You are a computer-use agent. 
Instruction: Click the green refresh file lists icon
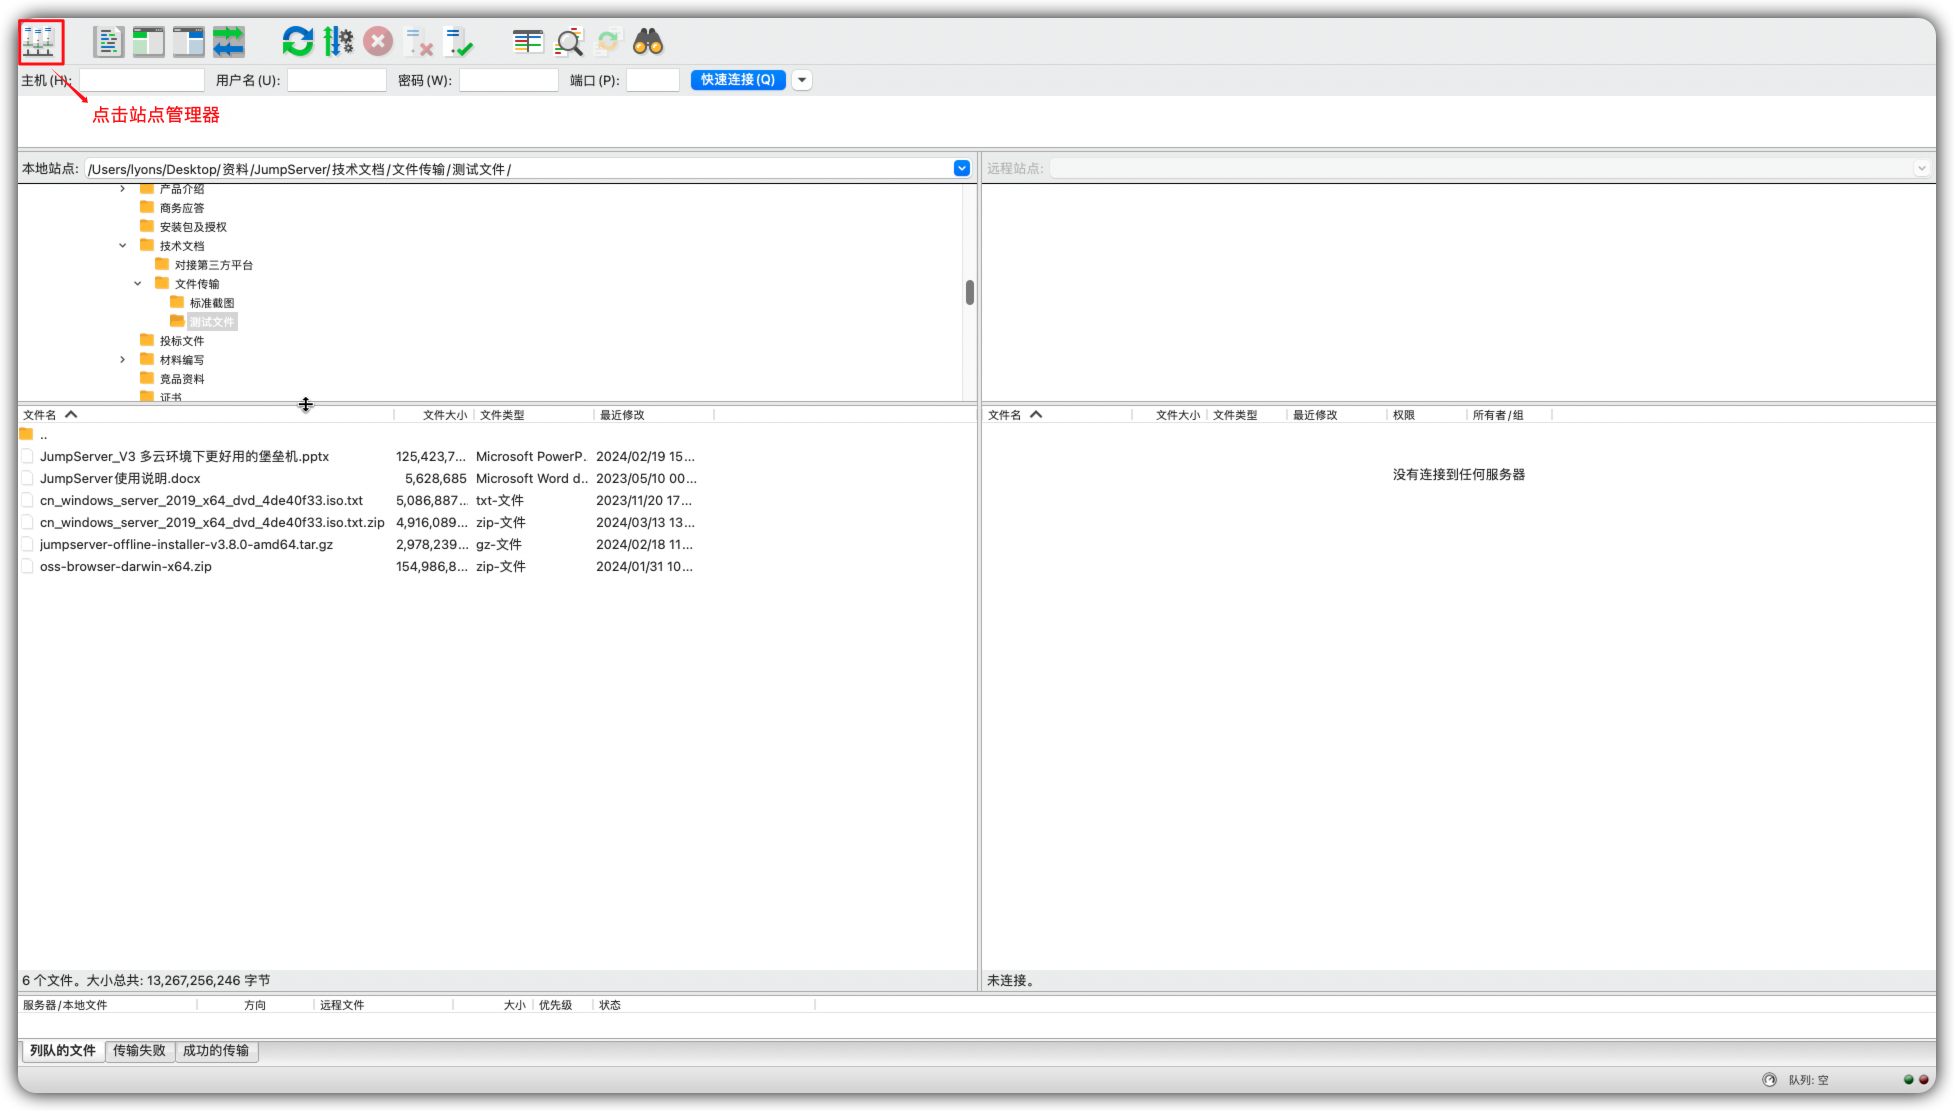(x=297, y=42)
